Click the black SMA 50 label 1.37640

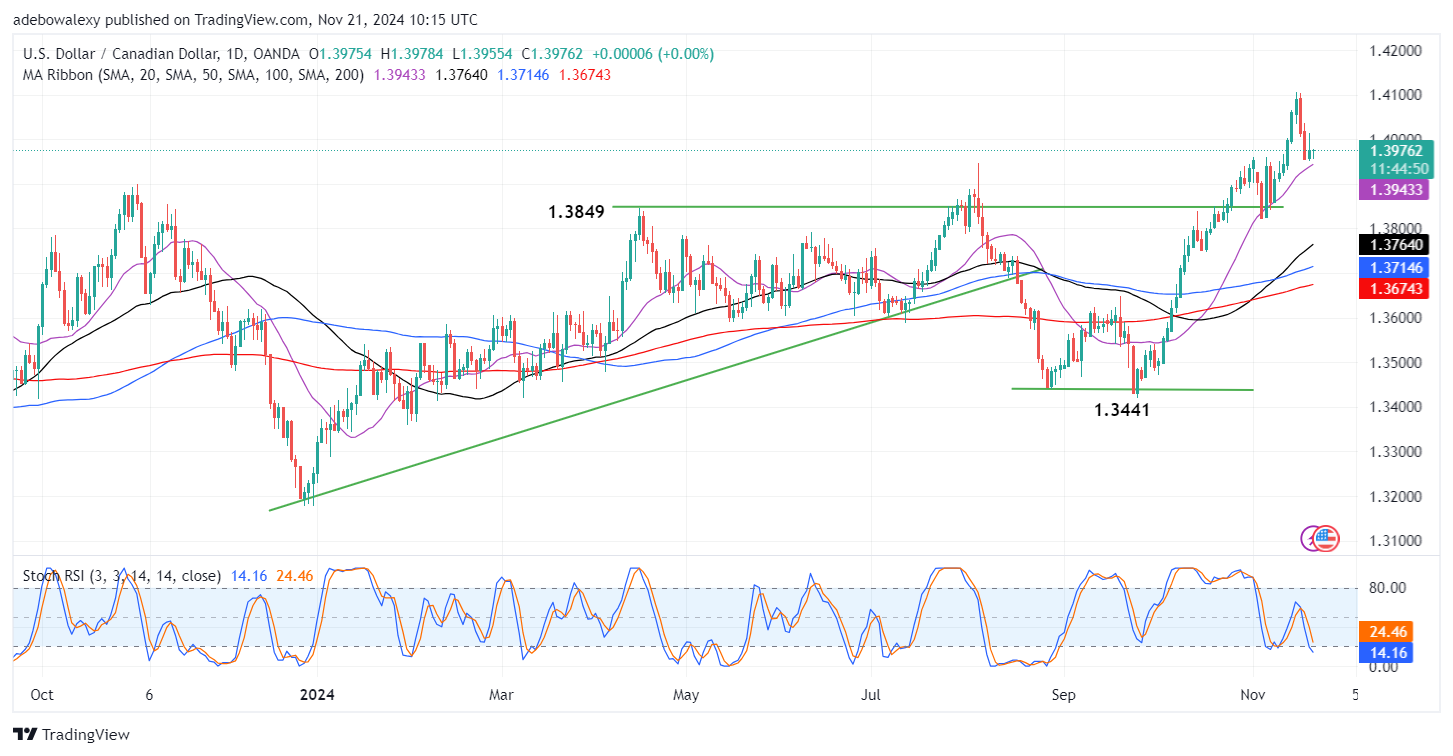[x=1396, y=243]
